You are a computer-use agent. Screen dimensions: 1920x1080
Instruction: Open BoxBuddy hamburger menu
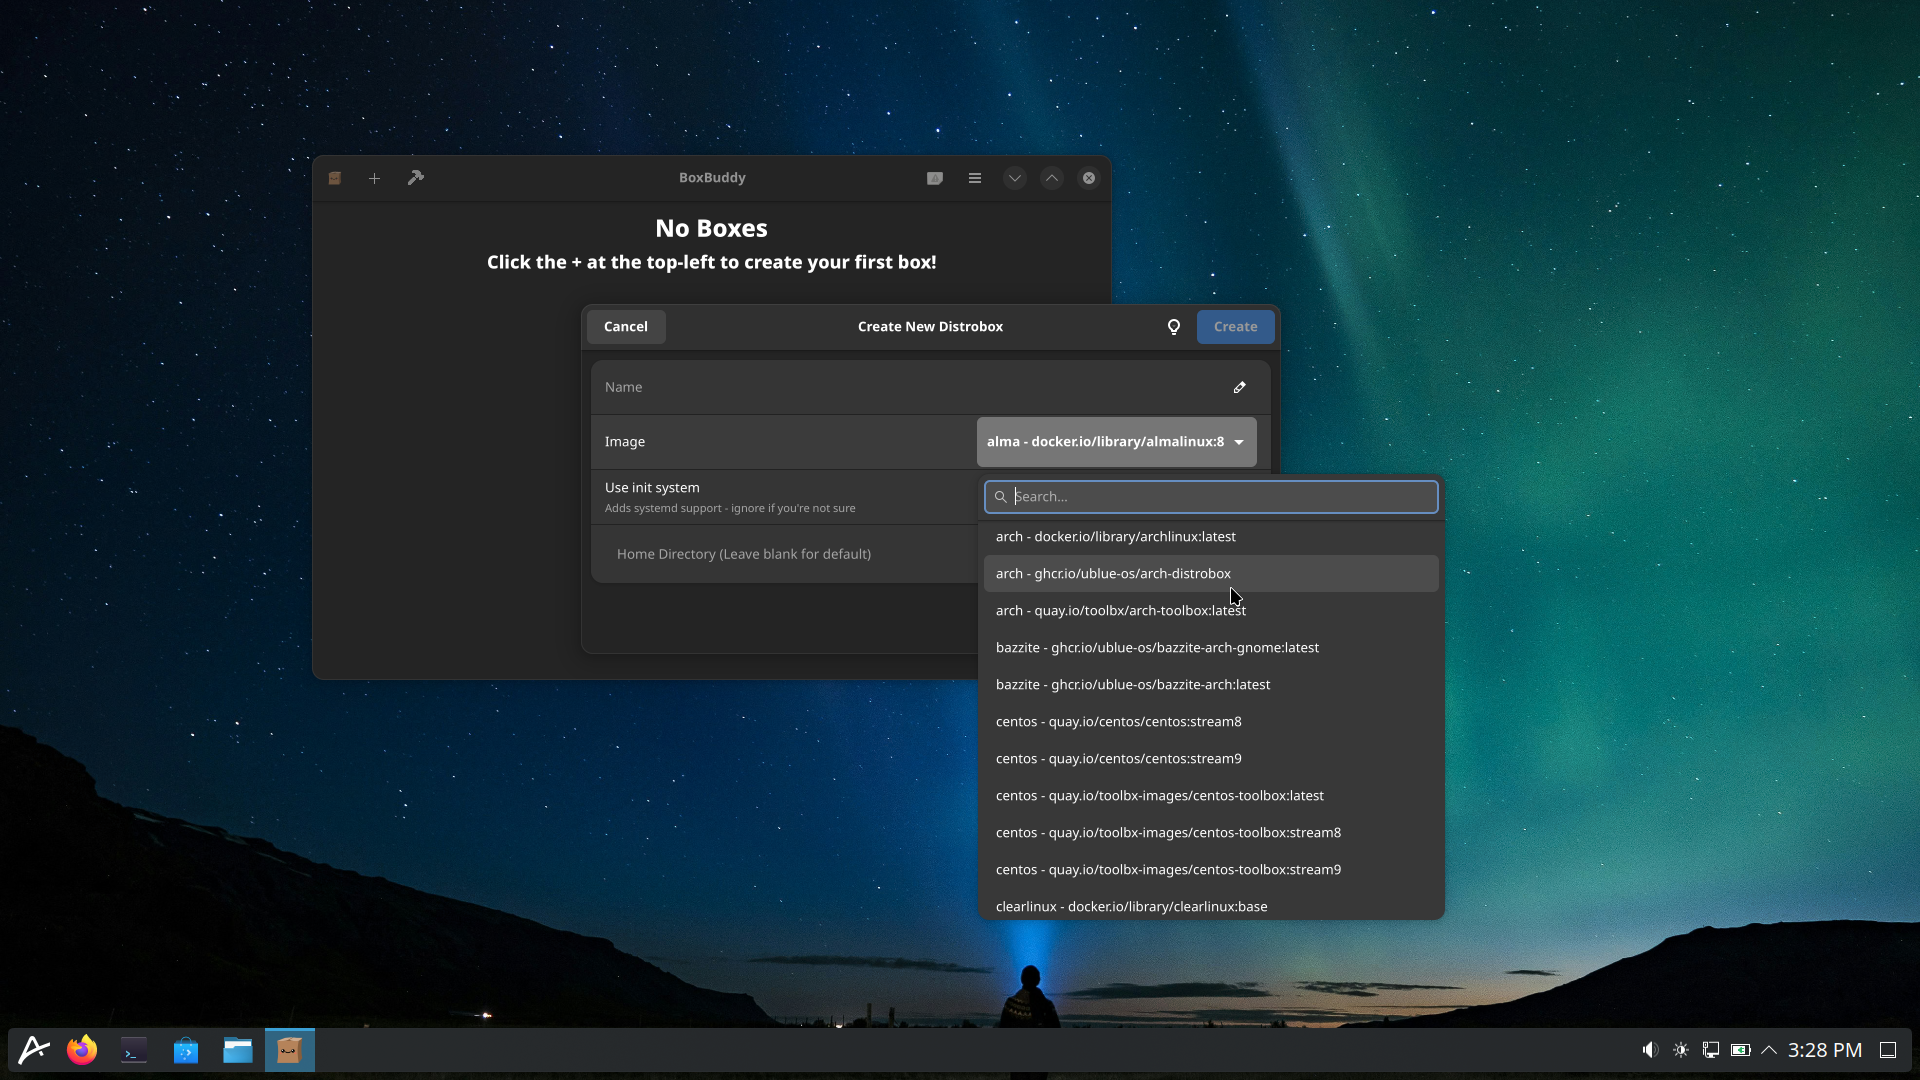pos(975,178)
